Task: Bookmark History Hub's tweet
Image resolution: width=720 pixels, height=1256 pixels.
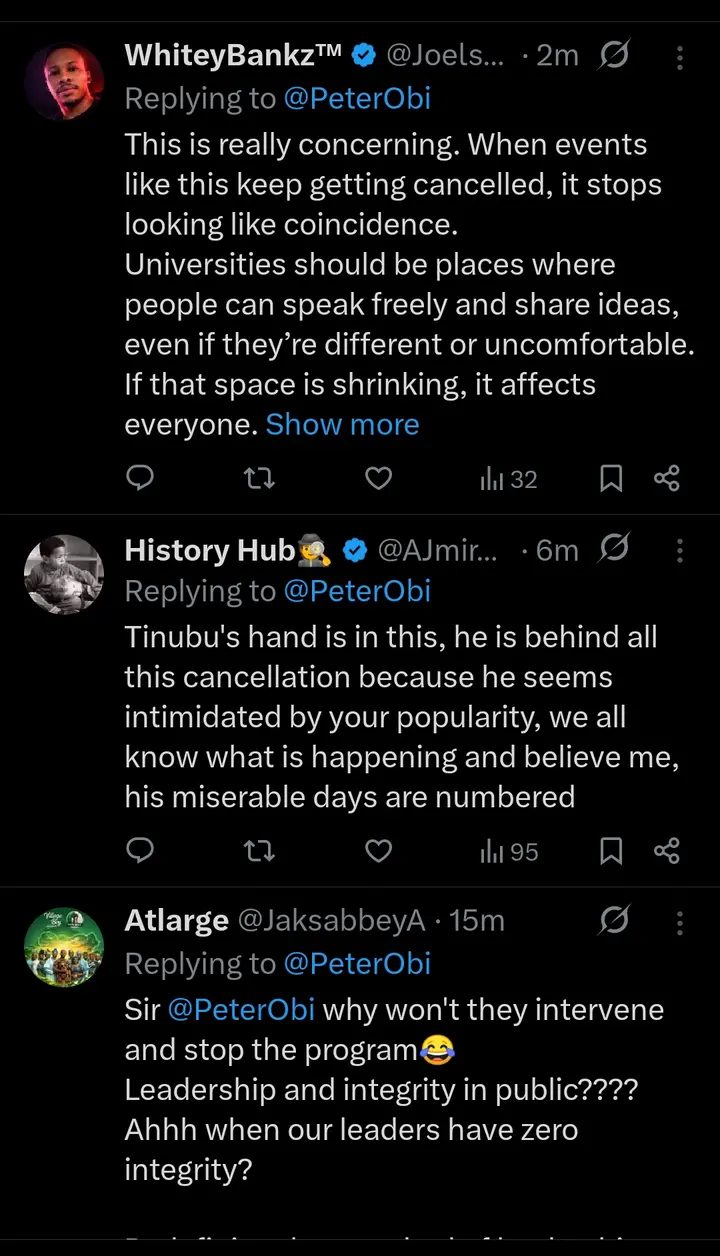Action: click(610, 851)
